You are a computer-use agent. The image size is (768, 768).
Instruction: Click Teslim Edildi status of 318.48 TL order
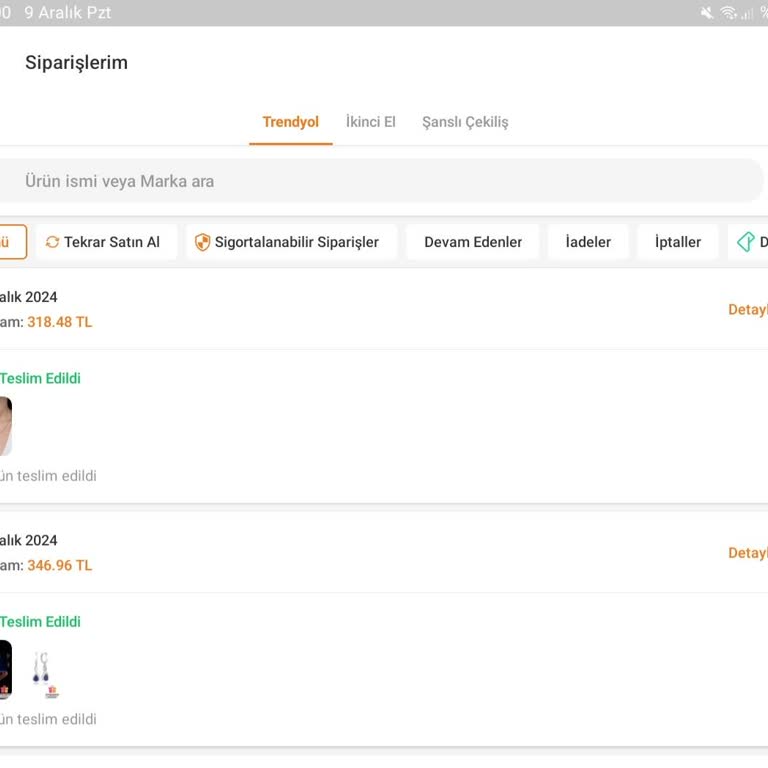pos(40,378)
